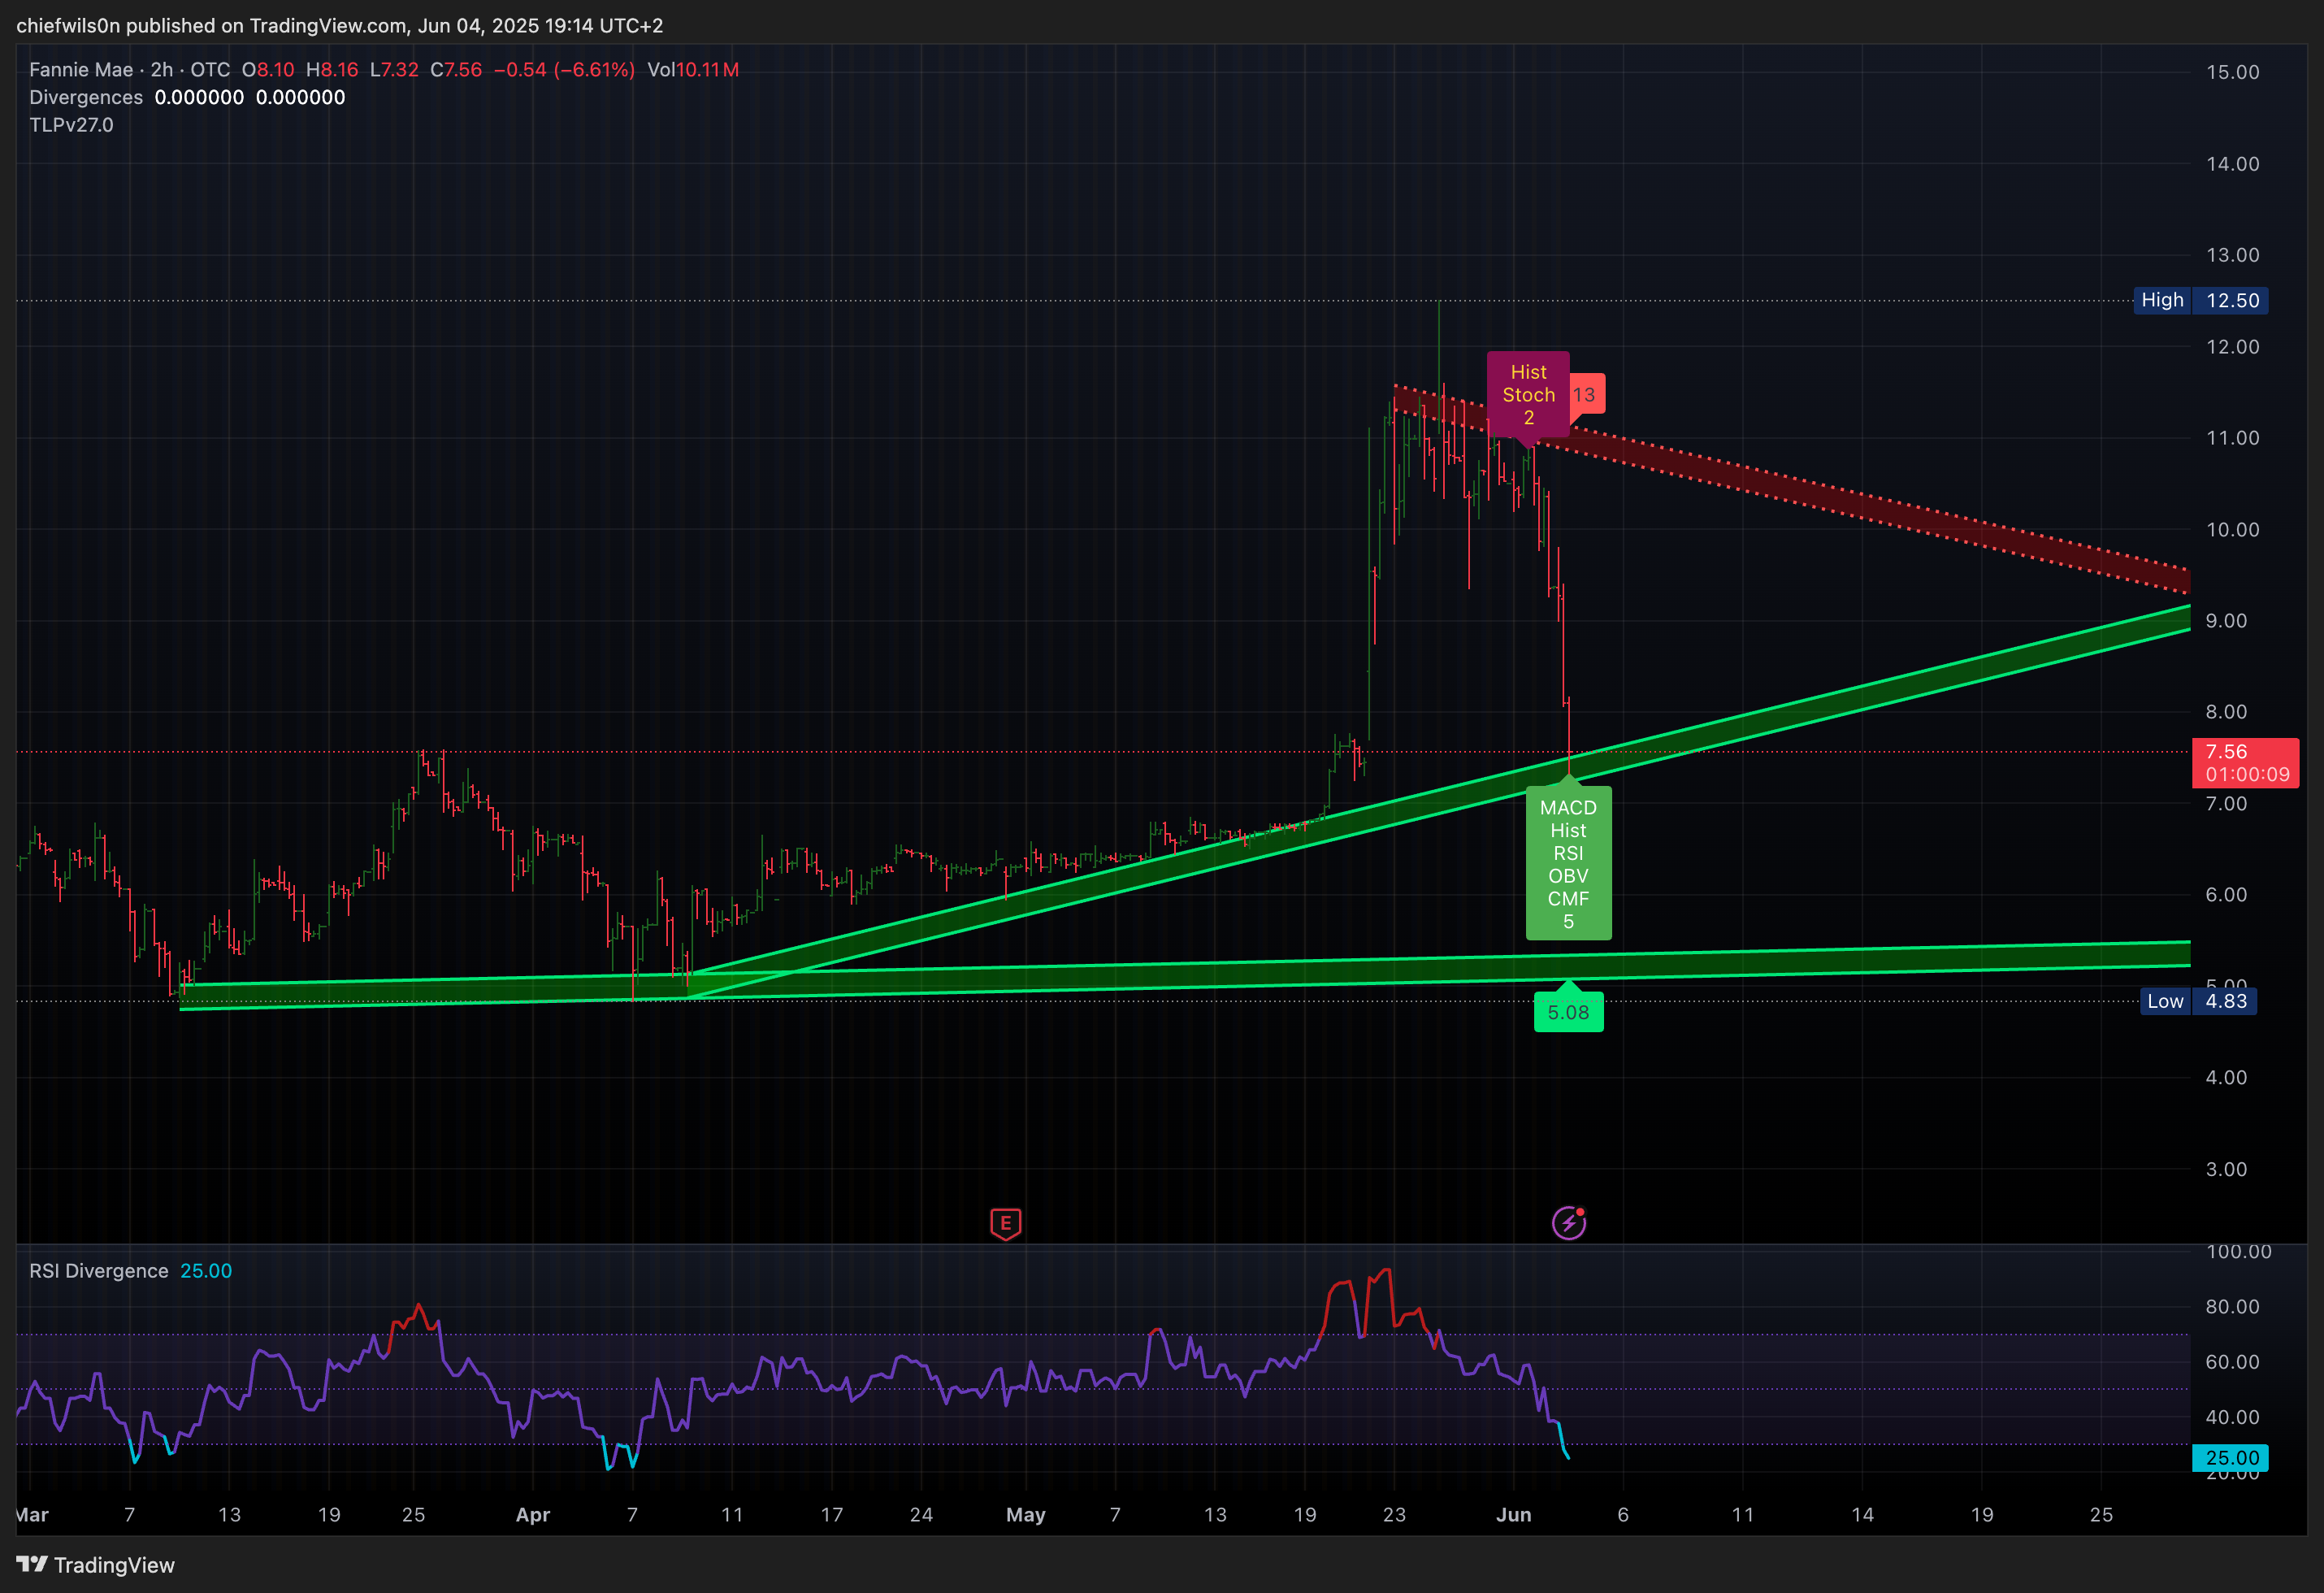Click the red 13 label beside Hist Stoch

[1586, 394]
